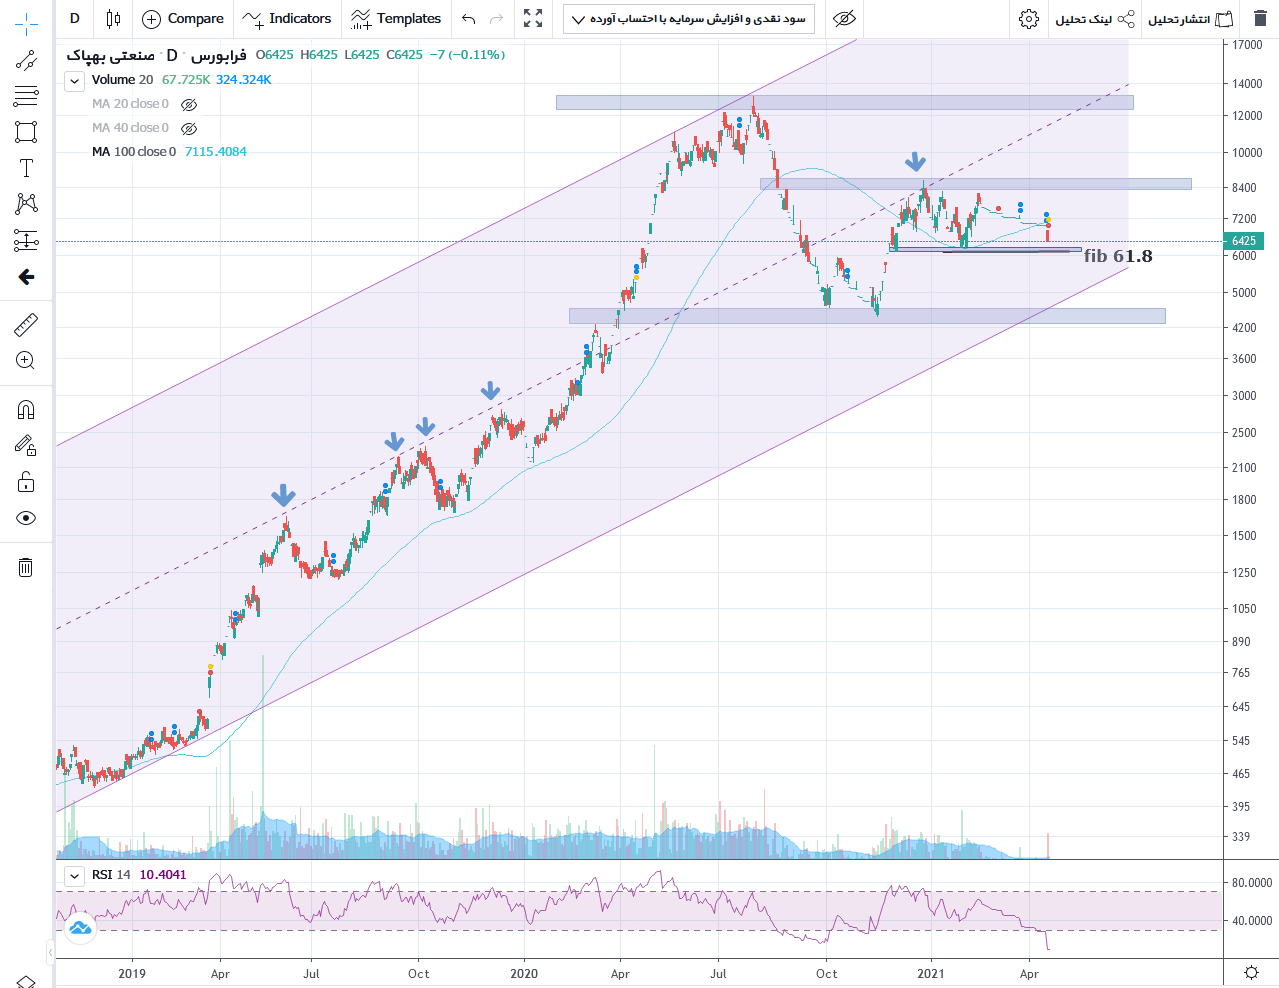Click the fib 61.8 label on chart
The width and height of the screenshot is (1279, 988).
[1117, 256]
